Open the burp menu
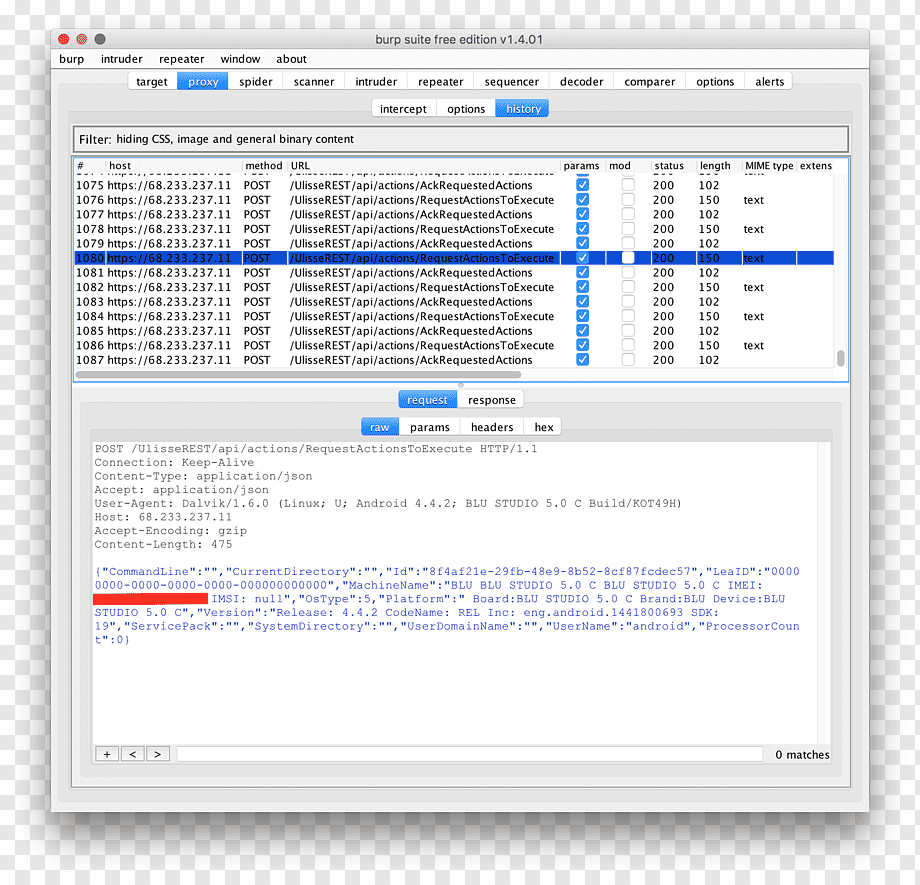The width and height of the screenshot is (920, 885). 72,59
